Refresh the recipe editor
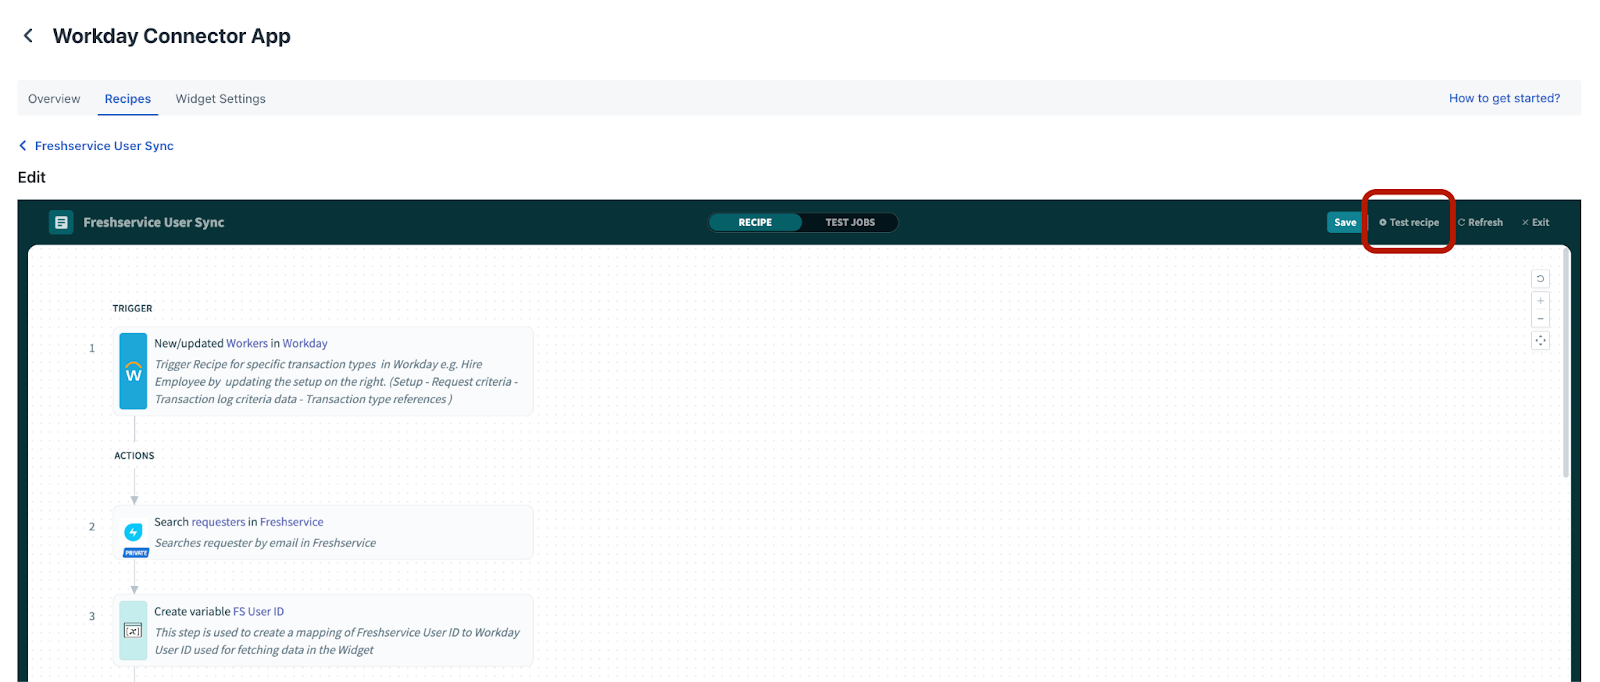Screen dimensions: 1600x682 (1481, 222)
